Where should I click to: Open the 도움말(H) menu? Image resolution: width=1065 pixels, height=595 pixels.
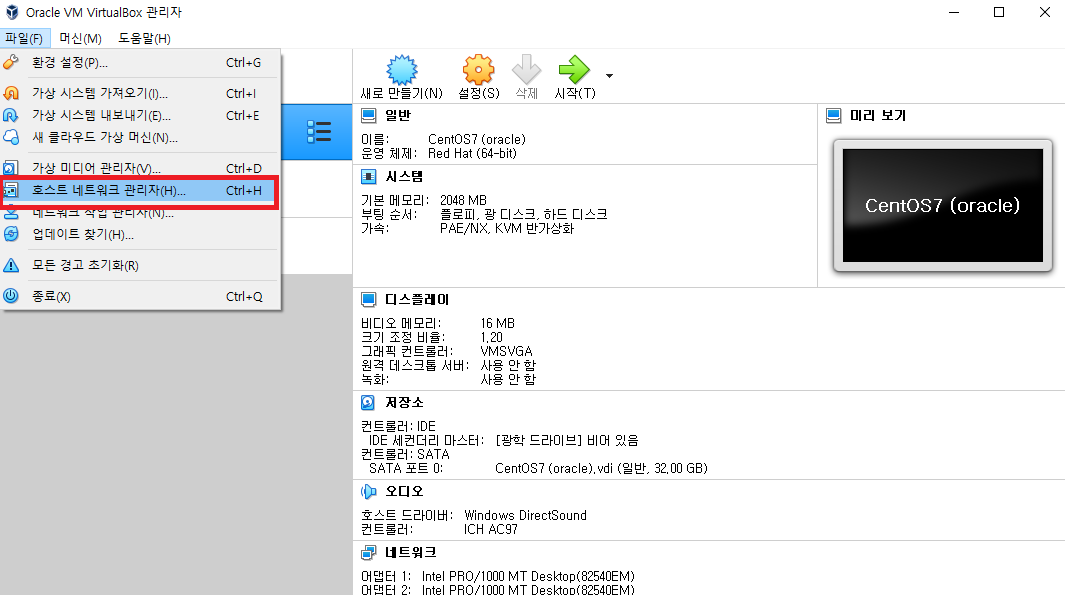(144, 39)
